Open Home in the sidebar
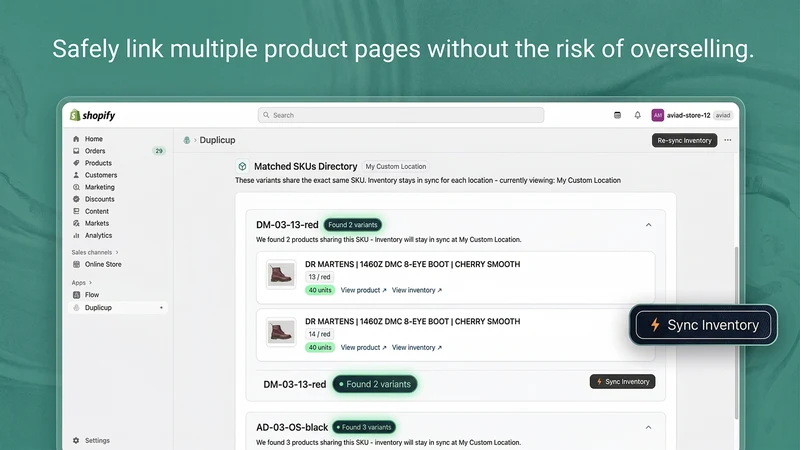 93,139
